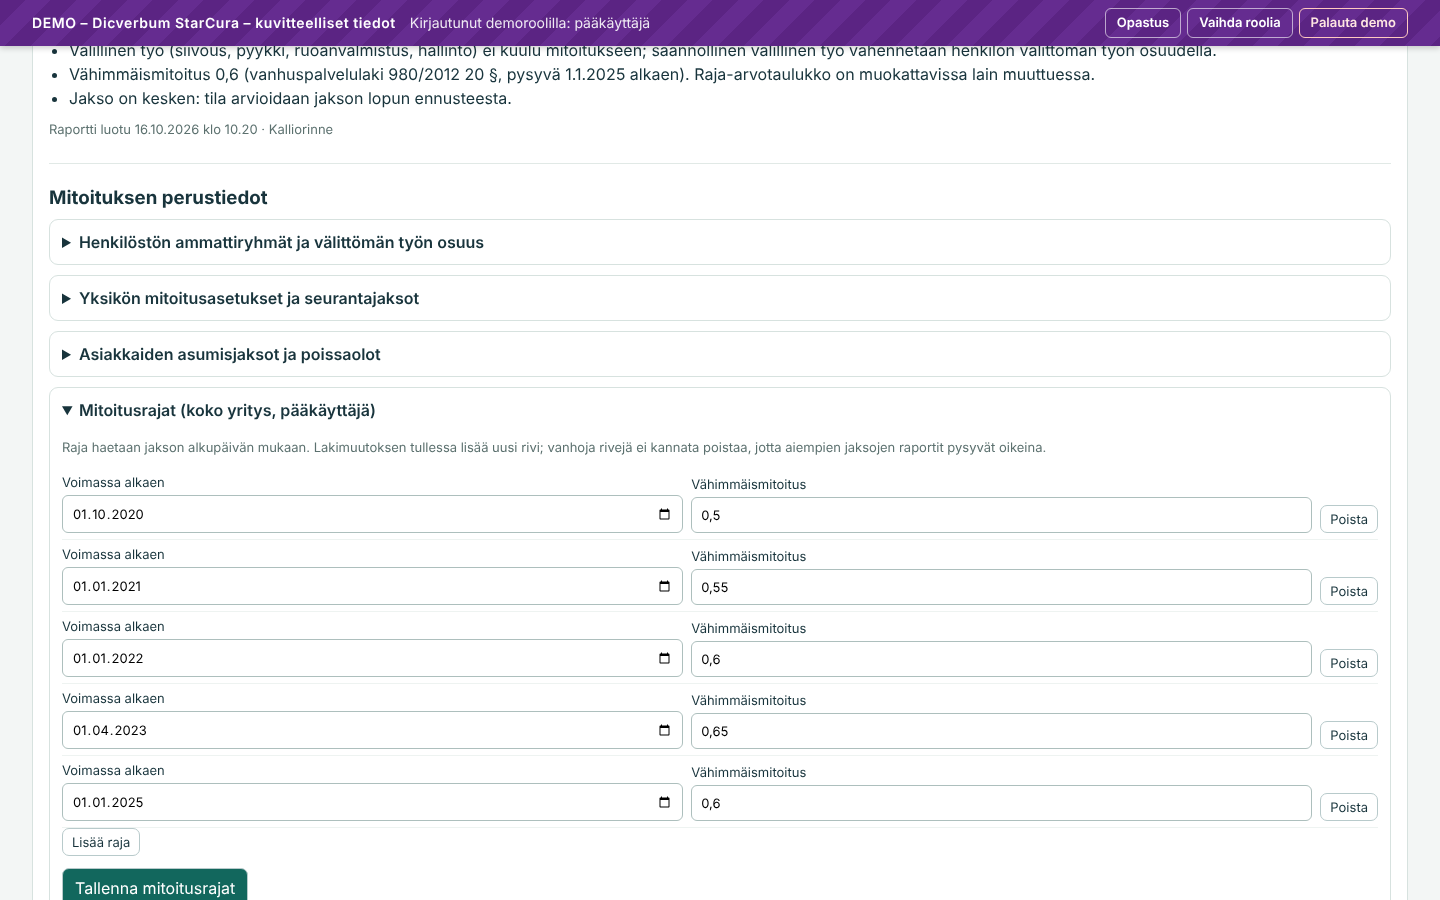Focus the Vähimmäismitoitus field showing 0,55

pyautogui.click(x=1001, y=587)
